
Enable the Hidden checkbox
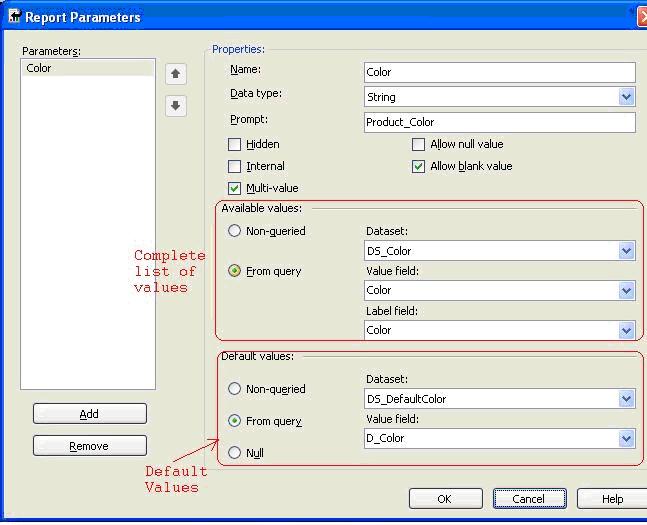coord(234,144)
